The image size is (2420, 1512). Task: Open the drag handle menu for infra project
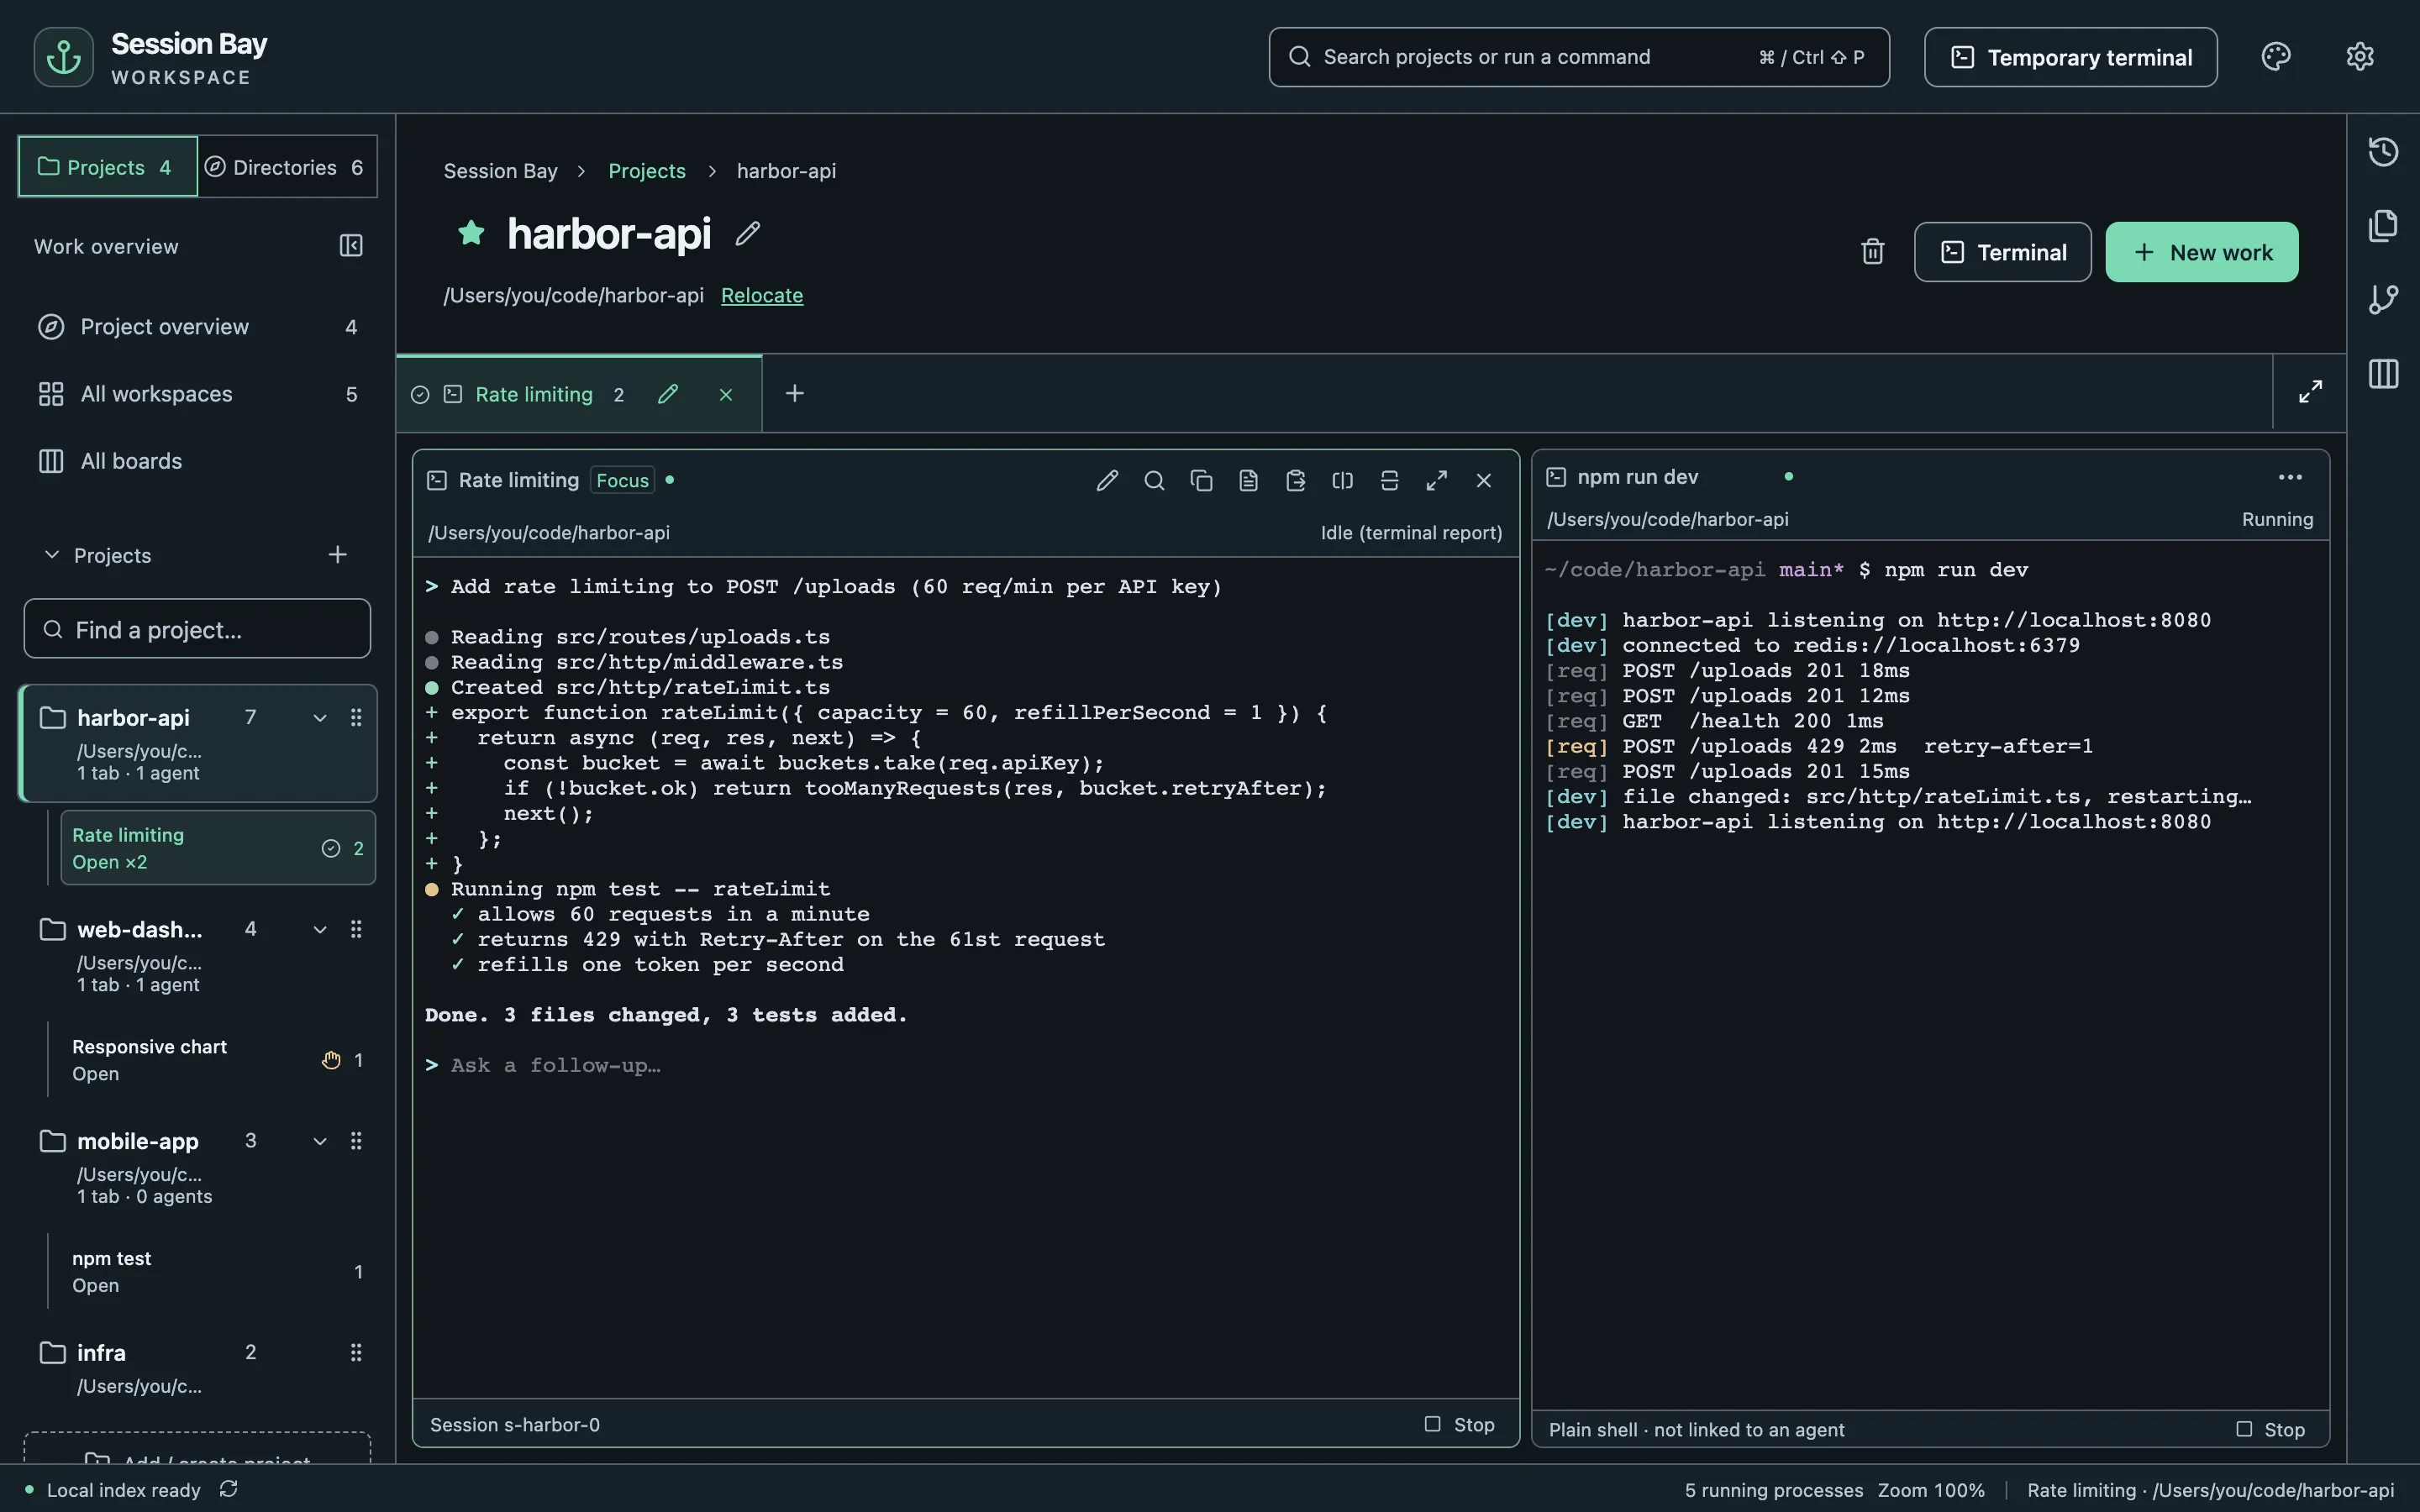tap(356, 1353)
